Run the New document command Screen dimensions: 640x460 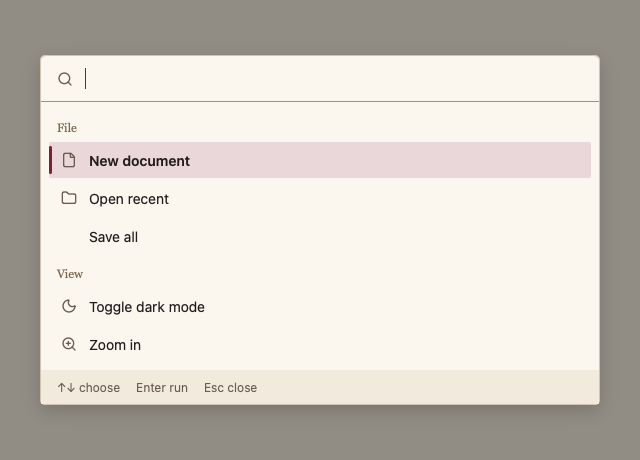[x=320, y=160]
